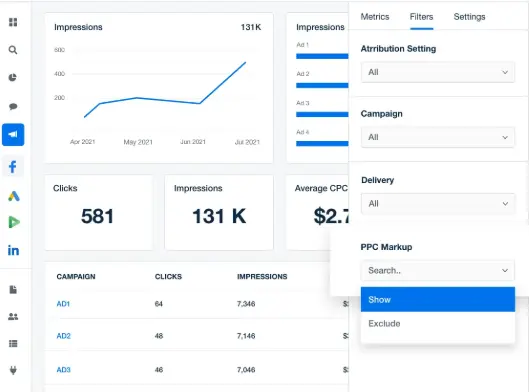The width and height of the screenshot is (529, 392).
Task: Open the dashboard grid icon in sidebar
Action: (x=13, y=22)
